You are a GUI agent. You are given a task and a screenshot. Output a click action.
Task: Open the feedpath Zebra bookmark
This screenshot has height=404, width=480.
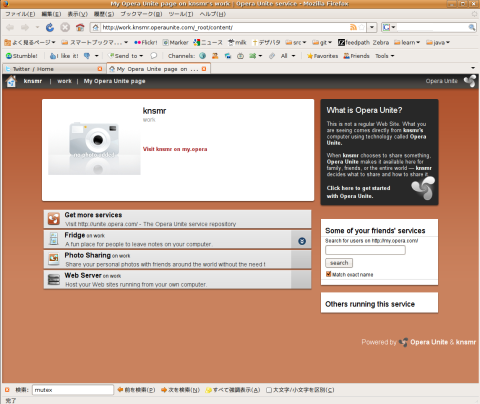pos(363,42)
